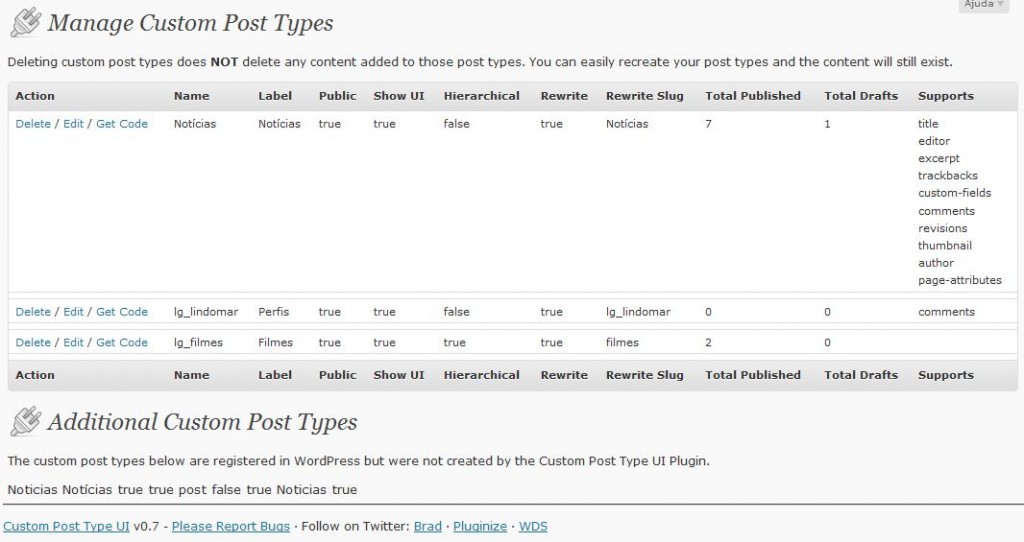1024x542 pixels.
Task: Get Code for the Notícias post type
Action: [x=122, y=124]
